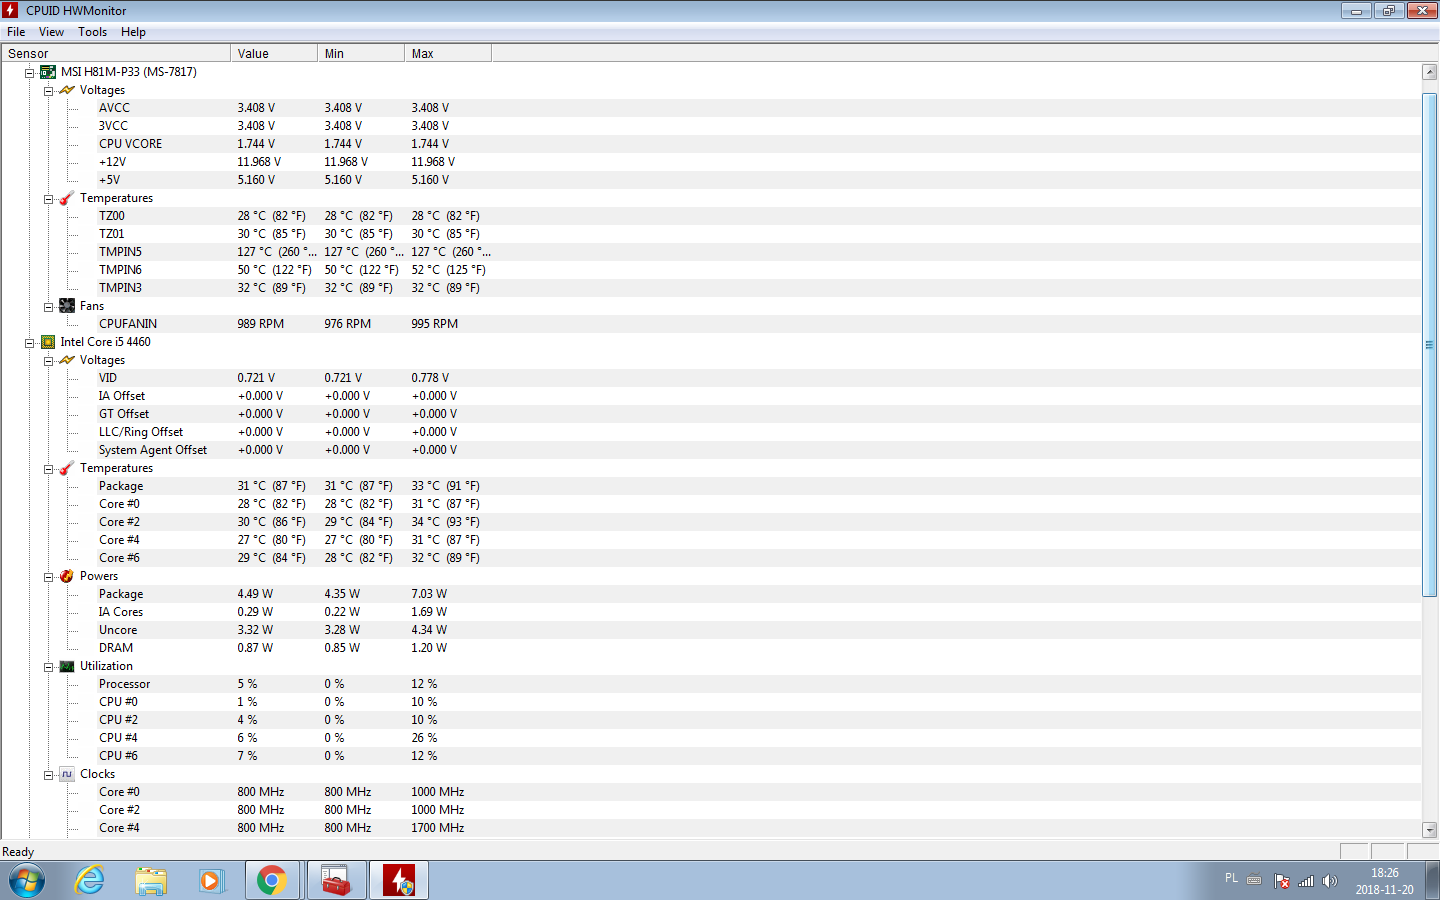Screen dimensions: 1440x900
Task: Click the scrollbar down arrow
Action: point(1429,829)
